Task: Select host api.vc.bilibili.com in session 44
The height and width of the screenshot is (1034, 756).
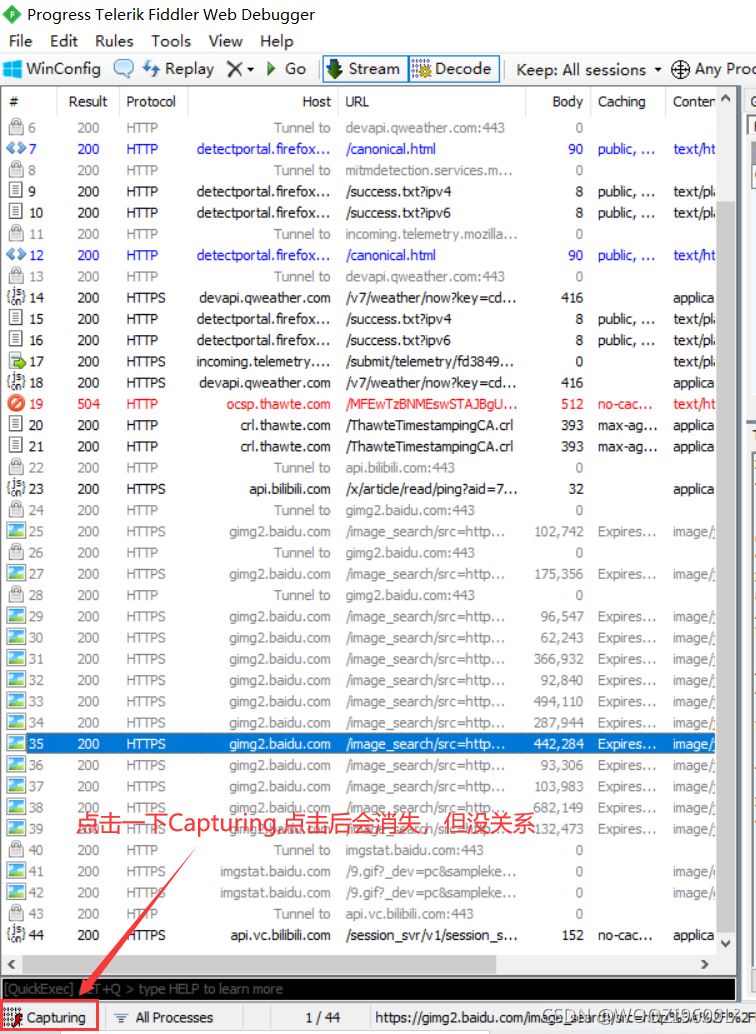Action: click(280, 934)
